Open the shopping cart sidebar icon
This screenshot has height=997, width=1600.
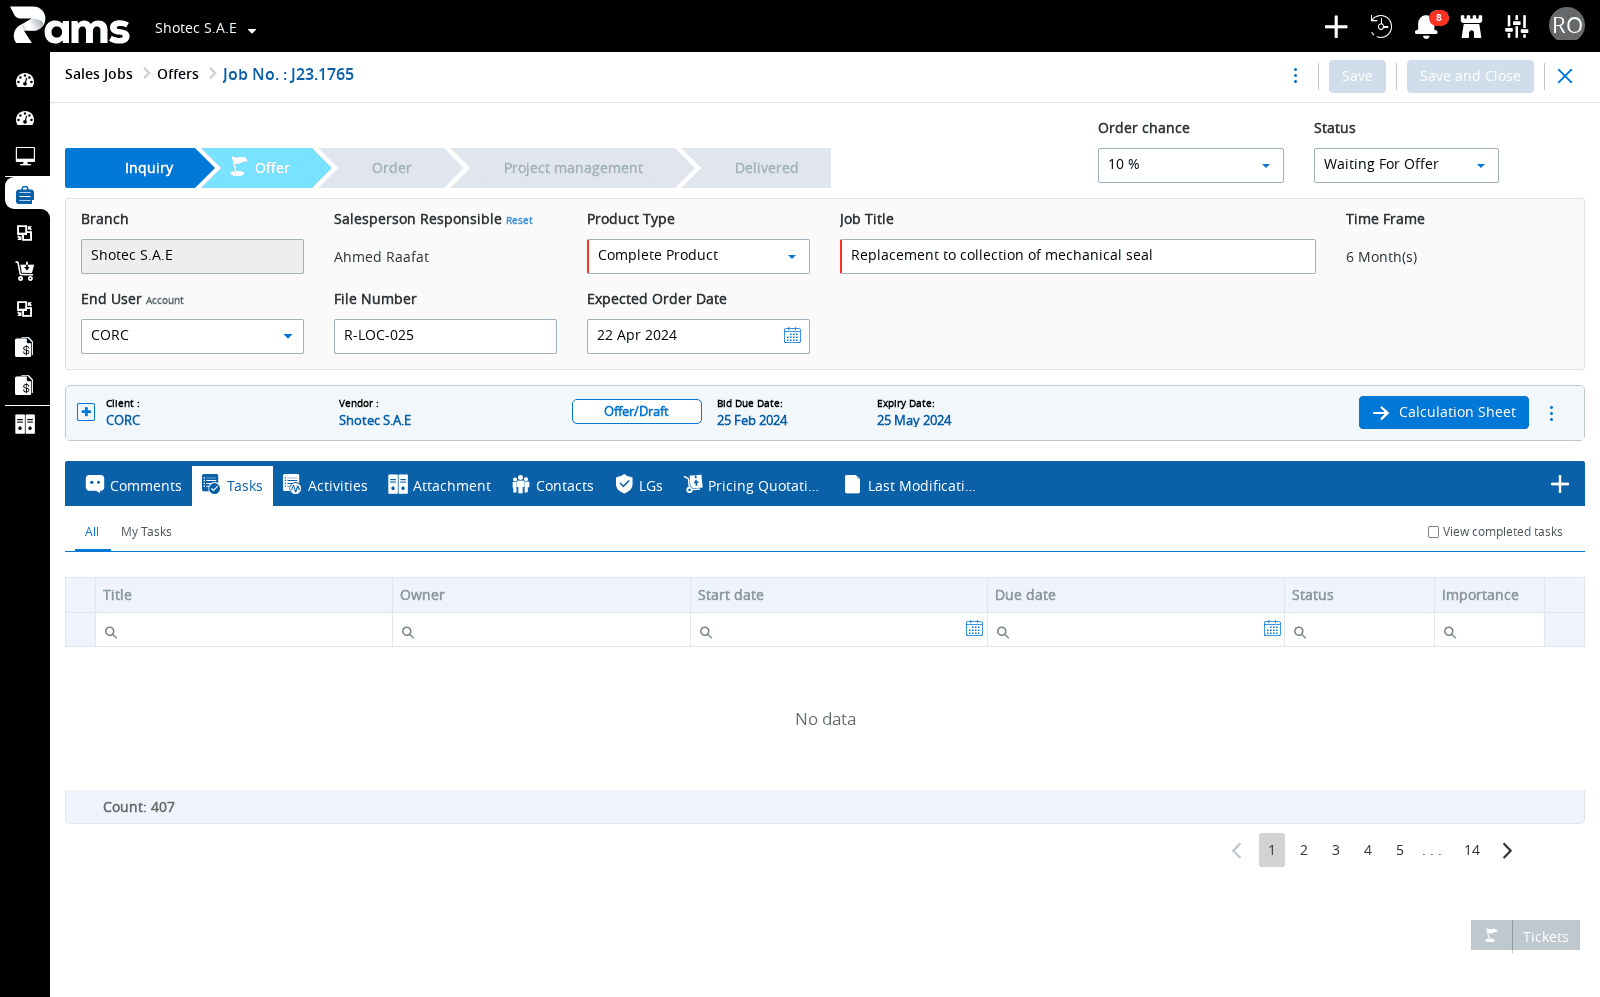(x=25, y=271)
